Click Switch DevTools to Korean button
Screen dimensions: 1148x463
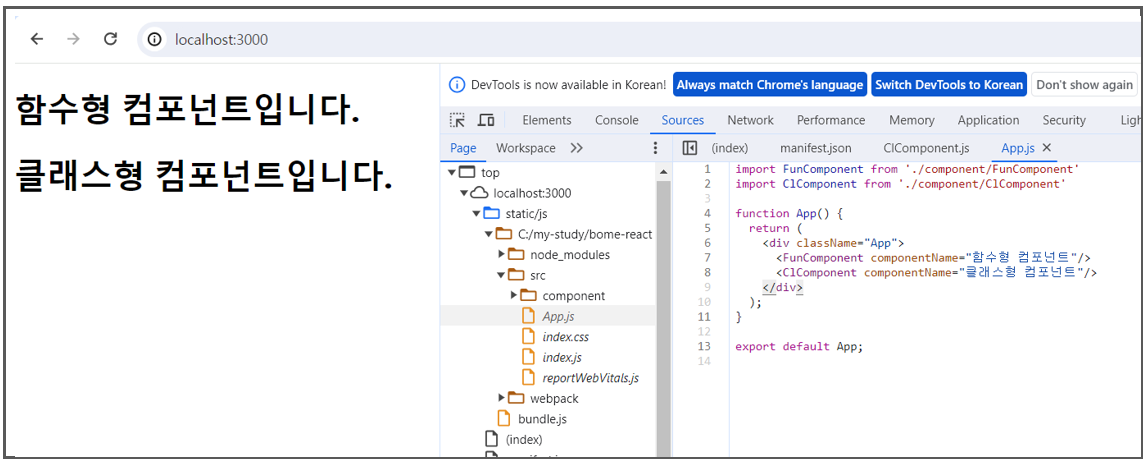point(949,85)
